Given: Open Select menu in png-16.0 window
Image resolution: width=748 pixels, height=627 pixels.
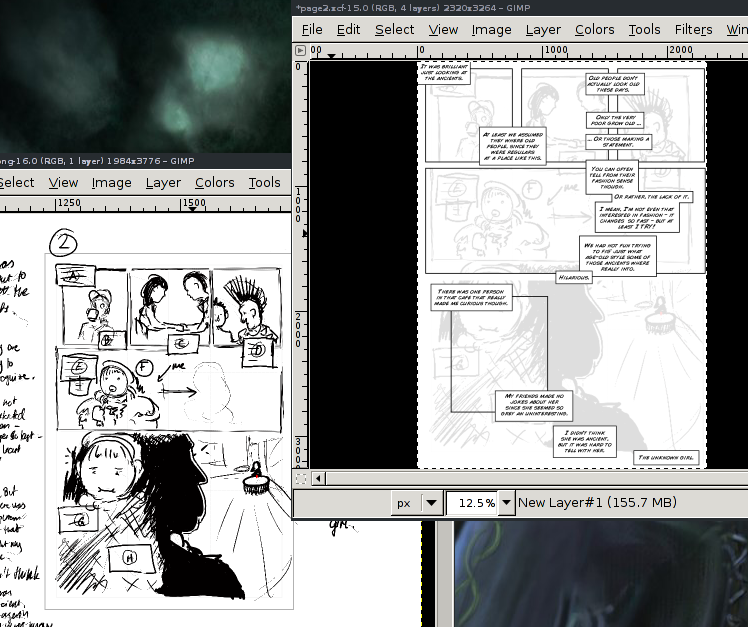Looking at the screenshot, I should pyautogui.click(x=17, y=183).
